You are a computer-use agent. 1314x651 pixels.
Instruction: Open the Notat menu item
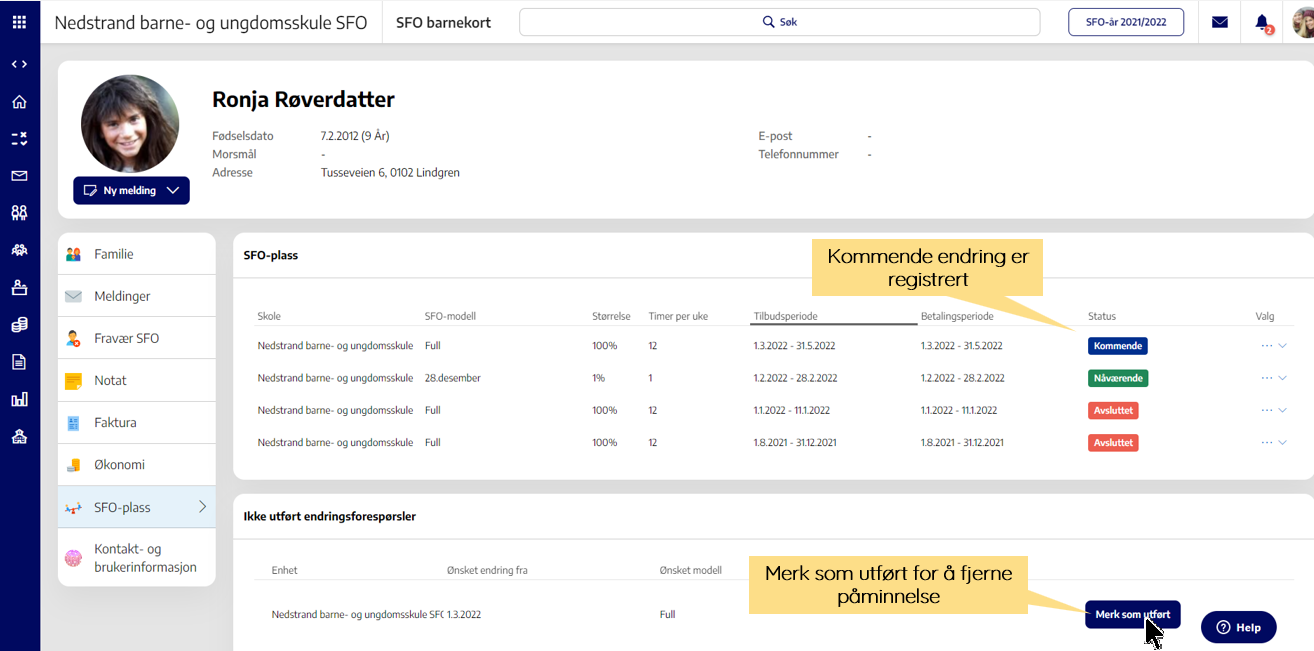[x=137, y=380]
